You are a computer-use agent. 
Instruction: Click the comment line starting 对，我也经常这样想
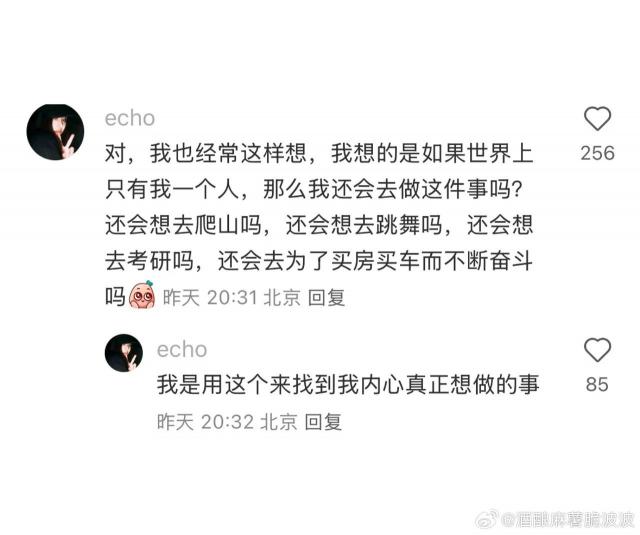click(319, 153)
